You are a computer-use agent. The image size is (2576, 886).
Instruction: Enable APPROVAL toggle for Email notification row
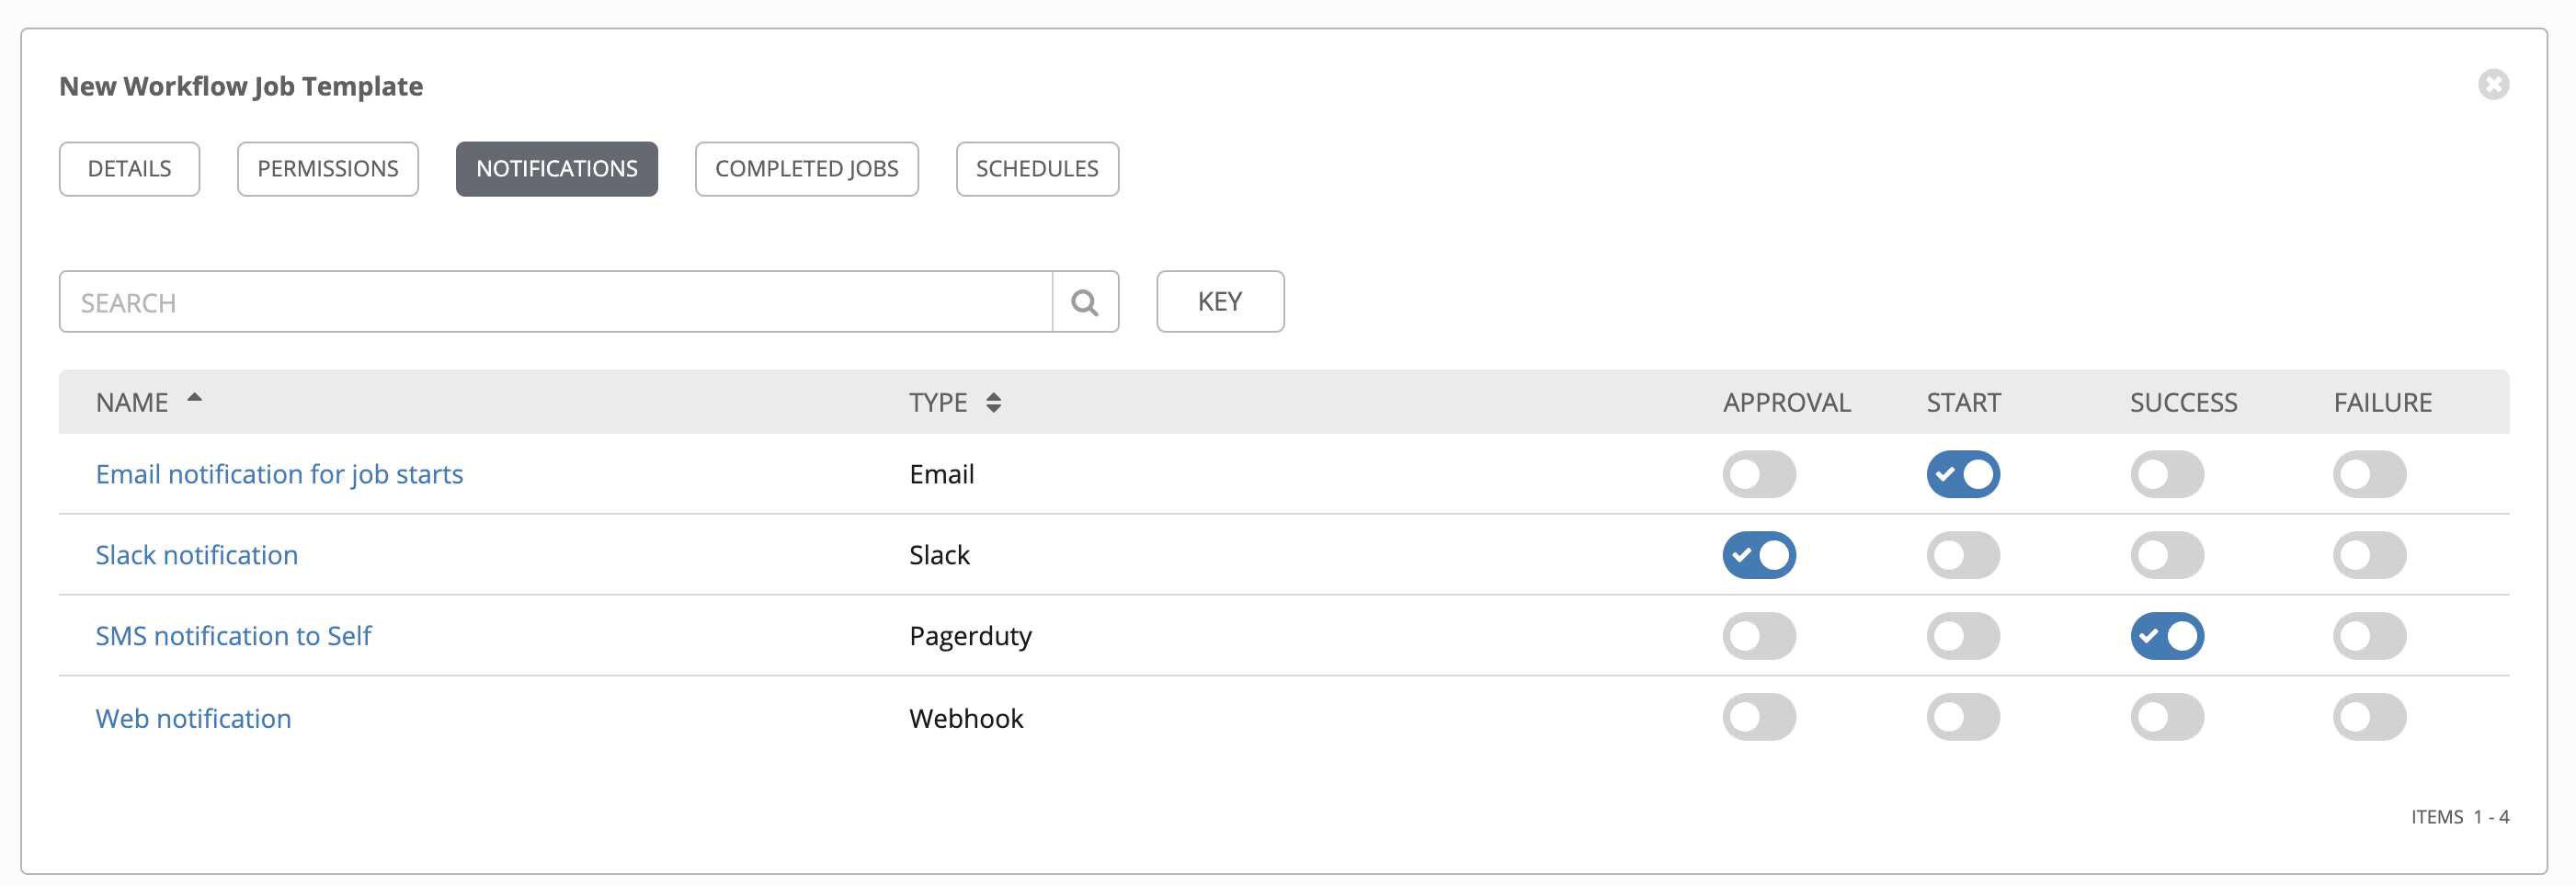coord(1758,474)
